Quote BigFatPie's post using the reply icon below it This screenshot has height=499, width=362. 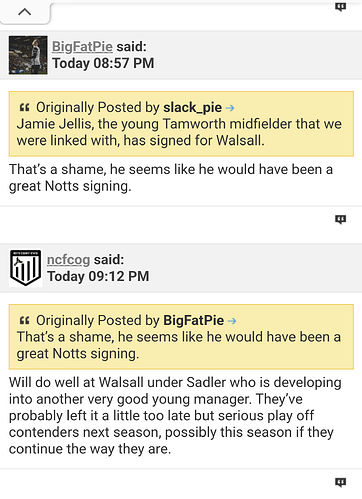[x=340, y=219]
